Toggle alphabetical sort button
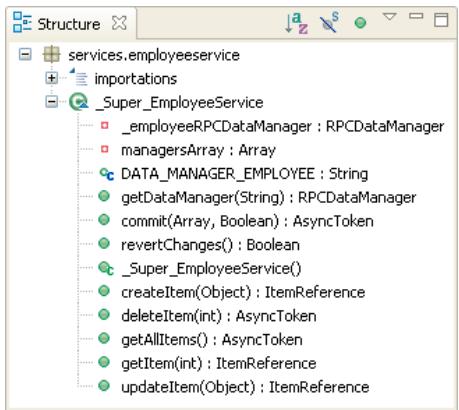The height and width of the screenshot is (410, 459). (x=297, y=23)
